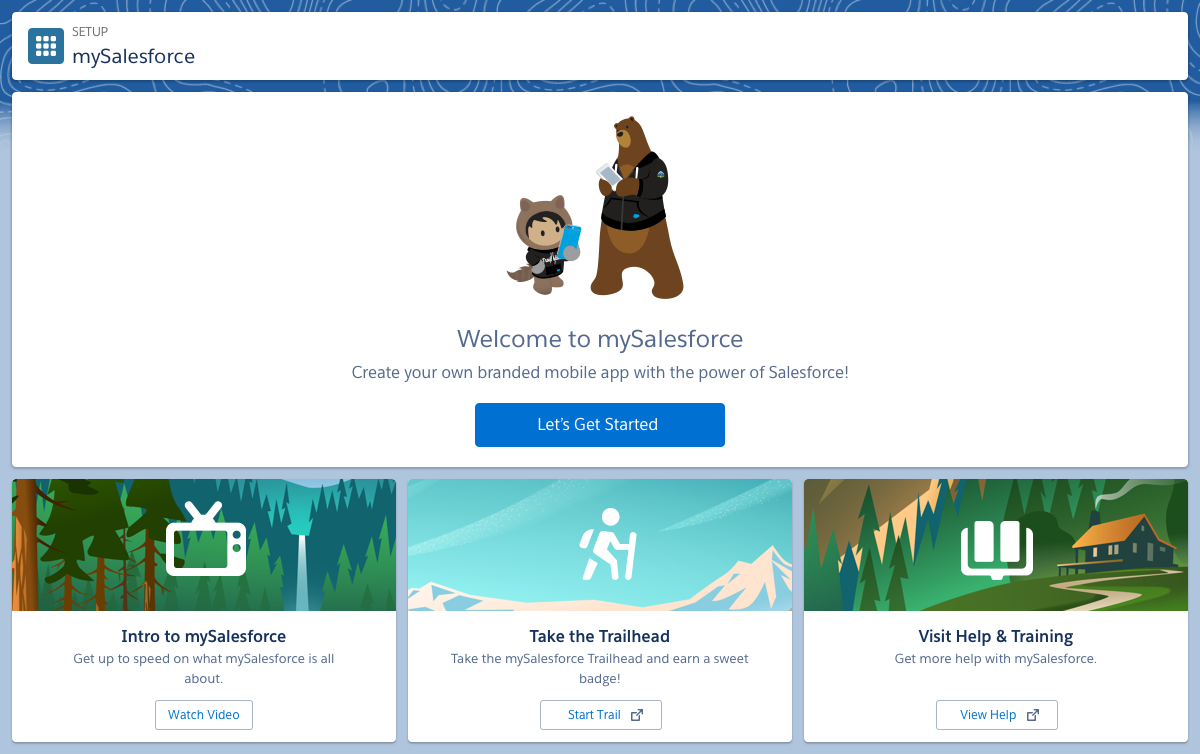This screenshot has height=754, width=1200.
Task: Click the mySalesforce page title in the header
Action: point(133,56)
